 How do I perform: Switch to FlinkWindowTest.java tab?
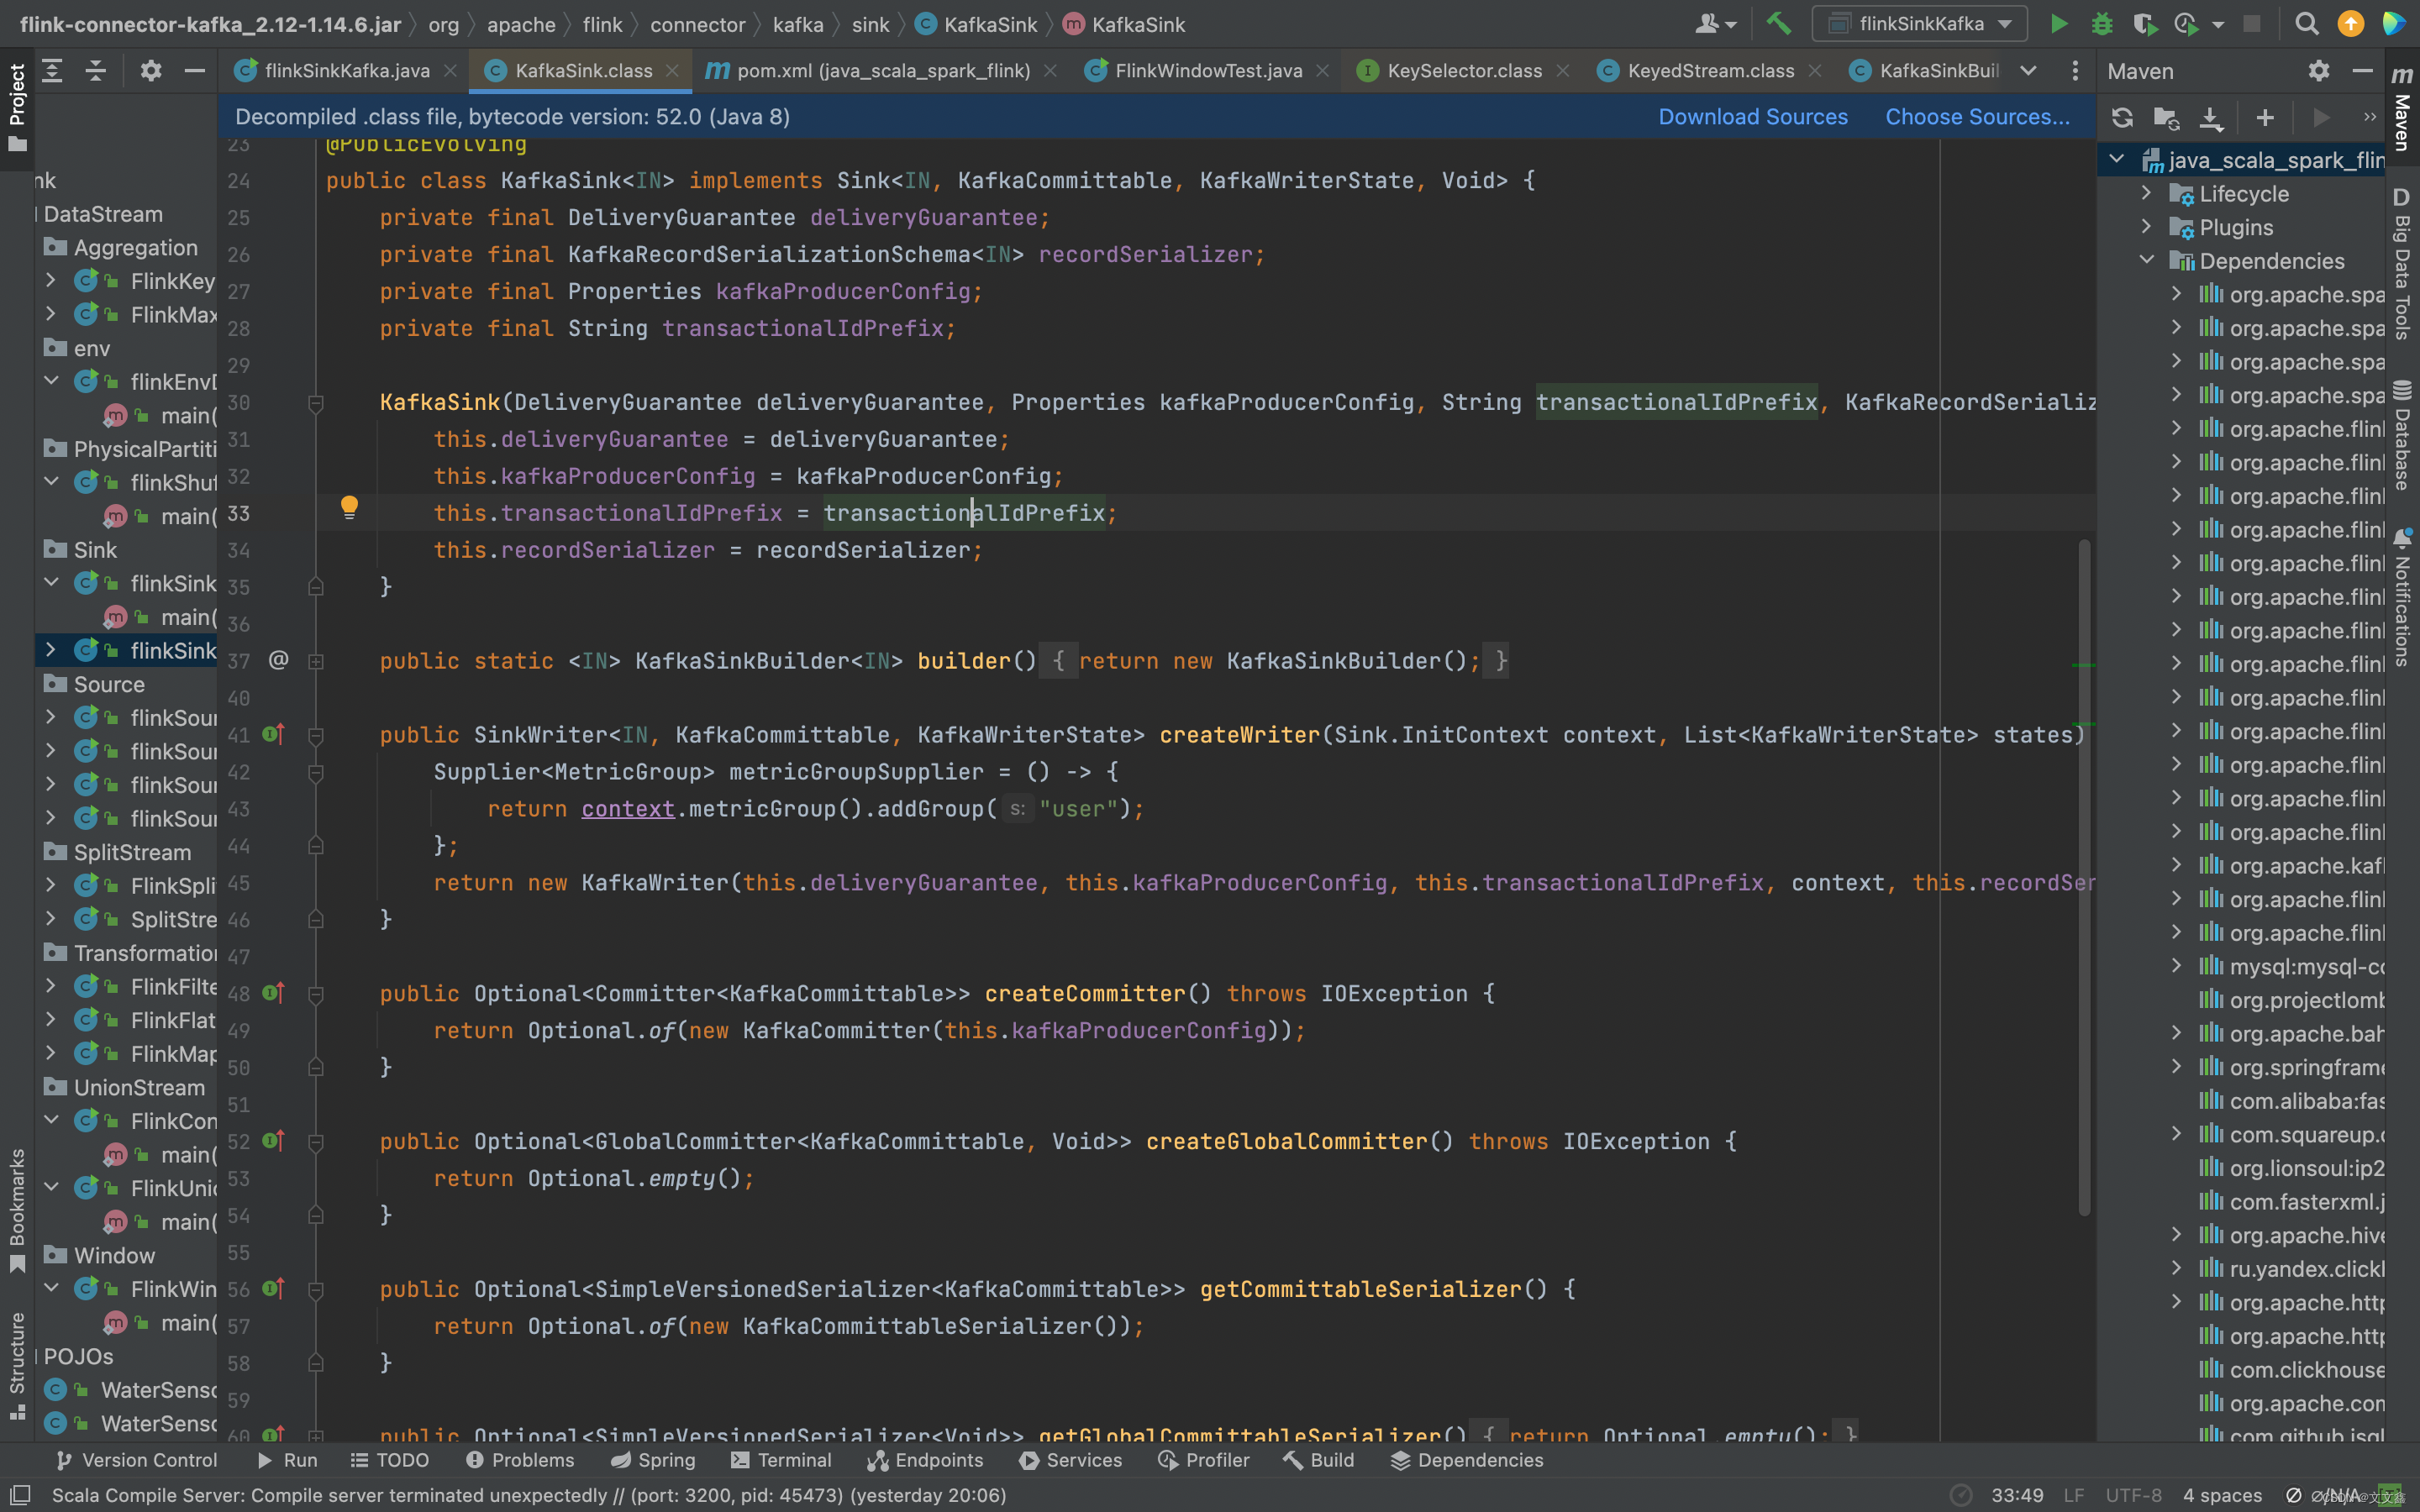(1208, 71)
